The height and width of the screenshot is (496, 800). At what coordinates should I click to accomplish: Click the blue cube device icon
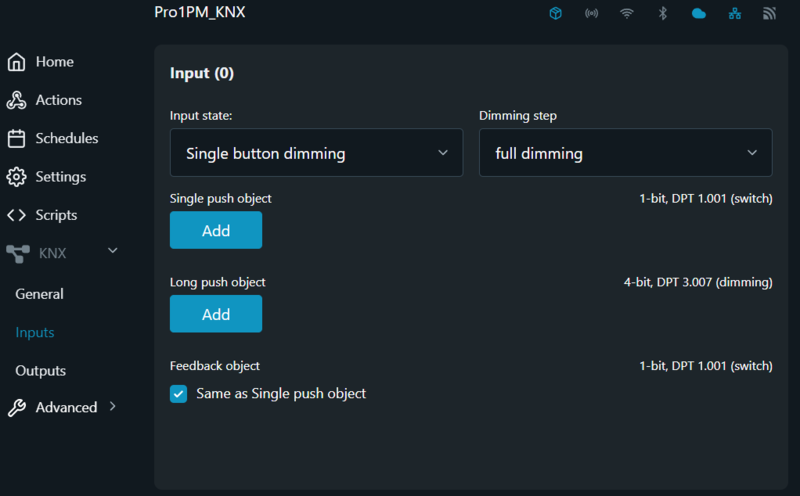[556, 14]
